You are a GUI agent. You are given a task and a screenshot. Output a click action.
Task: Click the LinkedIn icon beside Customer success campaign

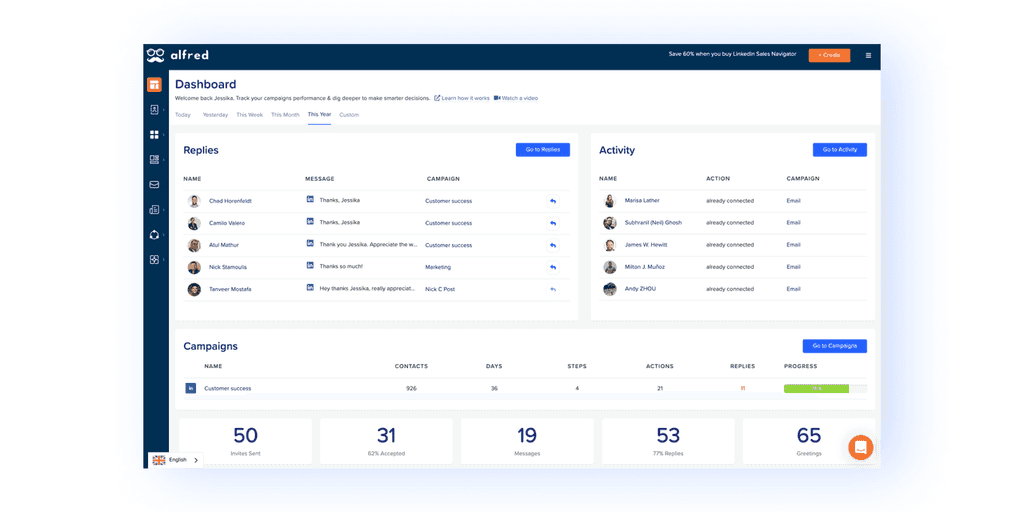pos(191,389)
